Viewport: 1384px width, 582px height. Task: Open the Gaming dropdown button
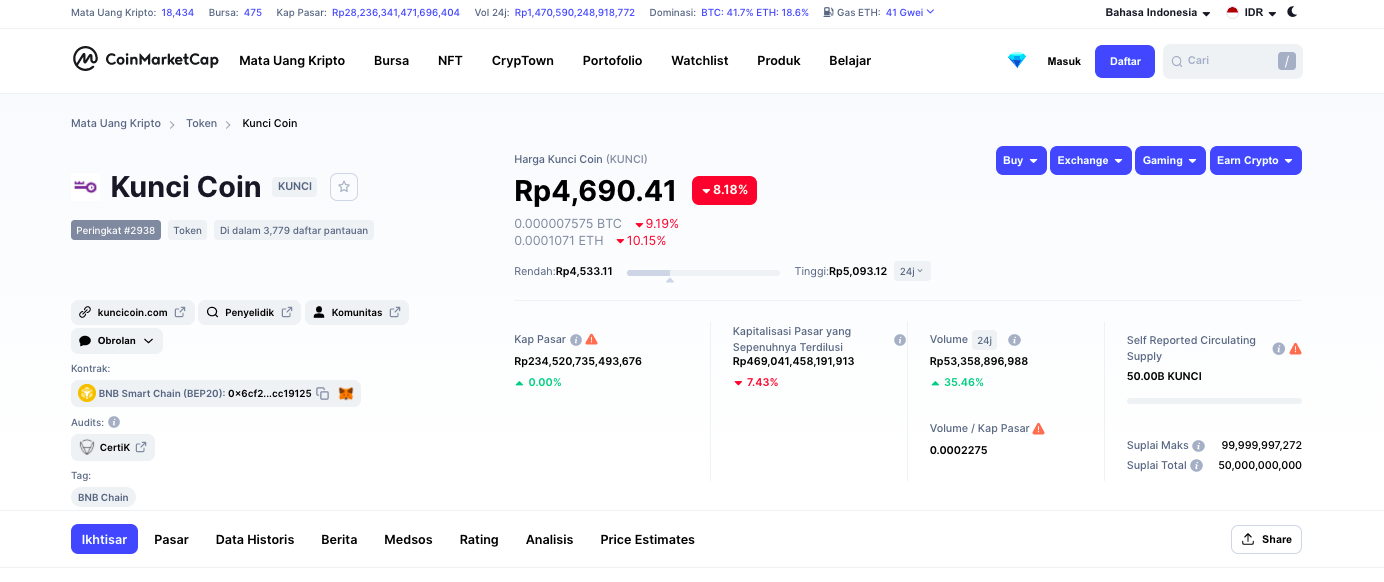(1170, 161)
